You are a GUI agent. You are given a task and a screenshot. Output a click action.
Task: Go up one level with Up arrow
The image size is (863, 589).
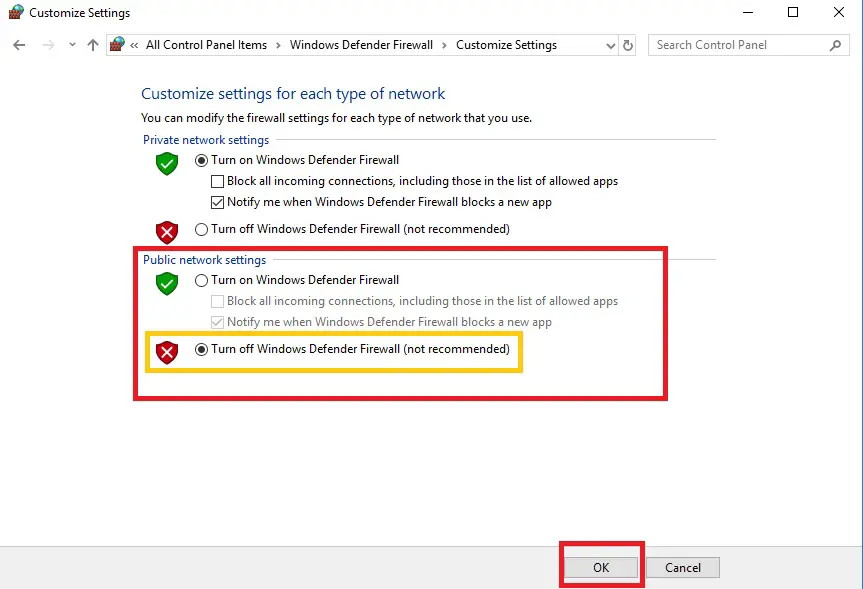pyautogui.click(x=92, y=45)
